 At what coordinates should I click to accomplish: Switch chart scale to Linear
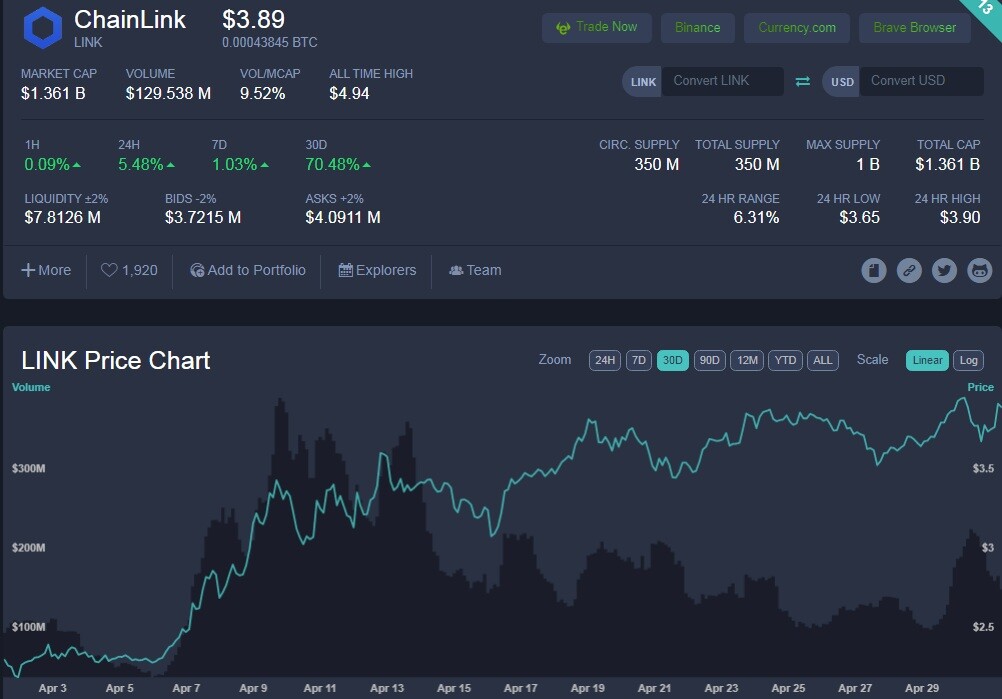tap(927, 360)
